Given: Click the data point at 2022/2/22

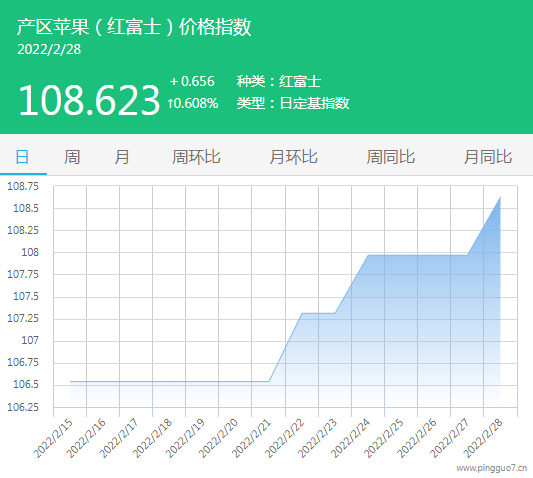Looking at the screenshot, I should [302, 313].
